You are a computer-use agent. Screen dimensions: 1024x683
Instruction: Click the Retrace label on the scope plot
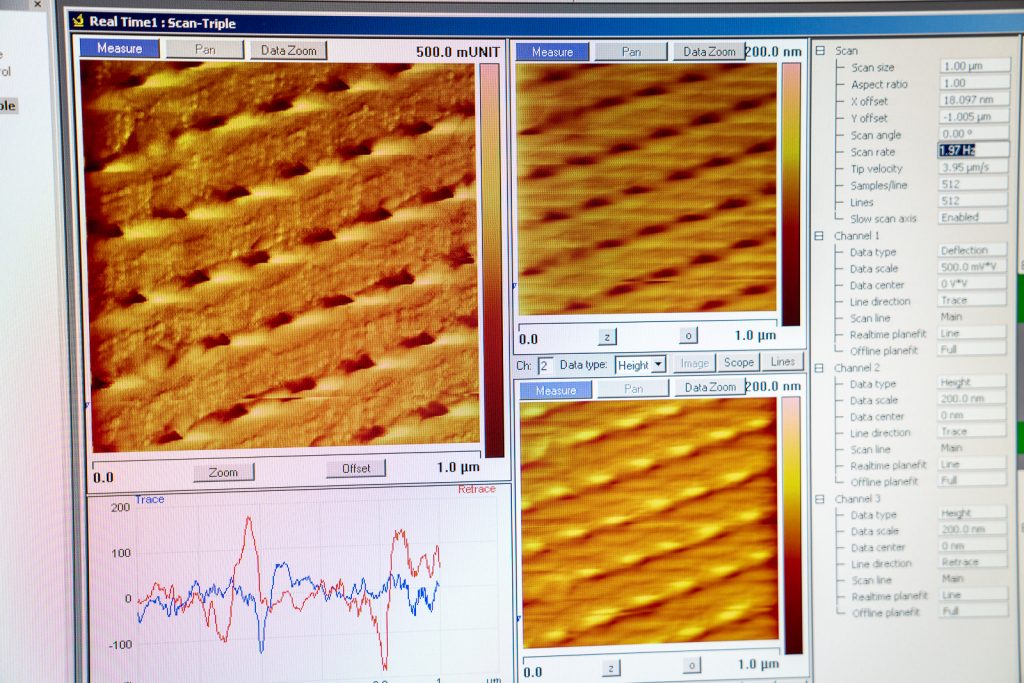coord(477,489)
